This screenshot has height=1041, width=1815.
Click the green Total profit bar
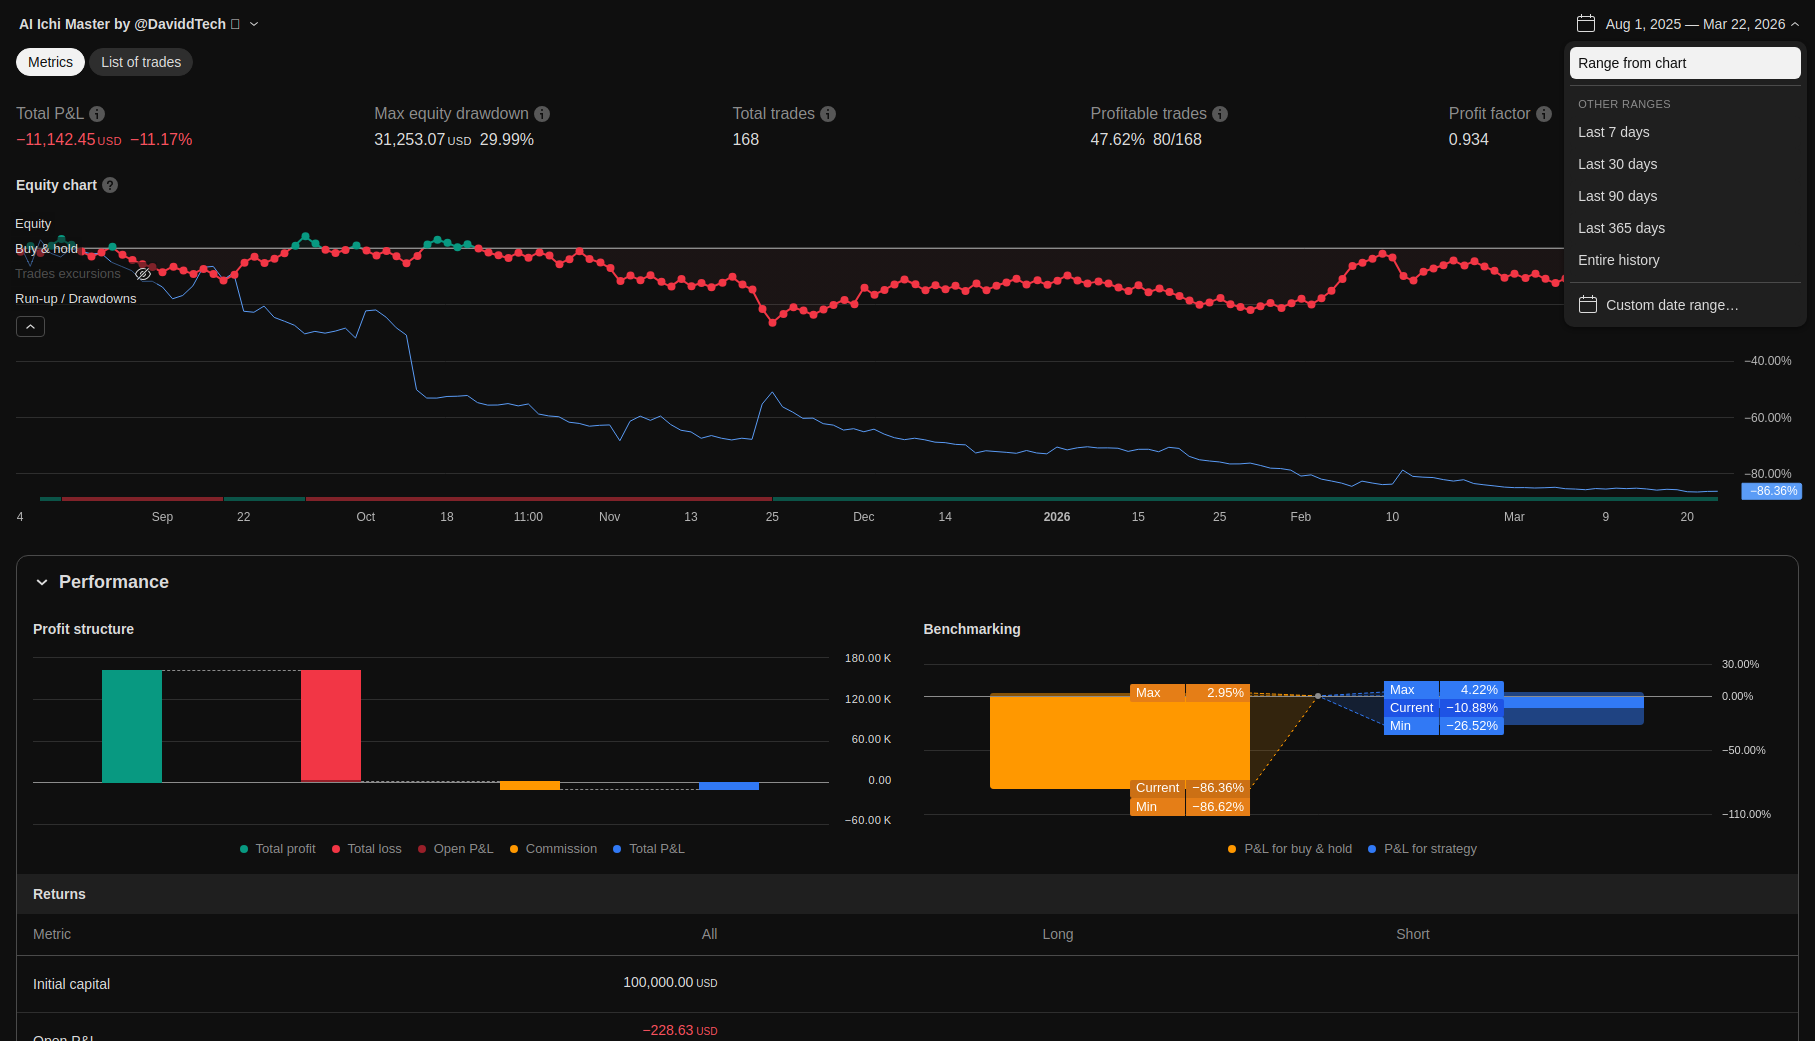[x=132, y=726]
